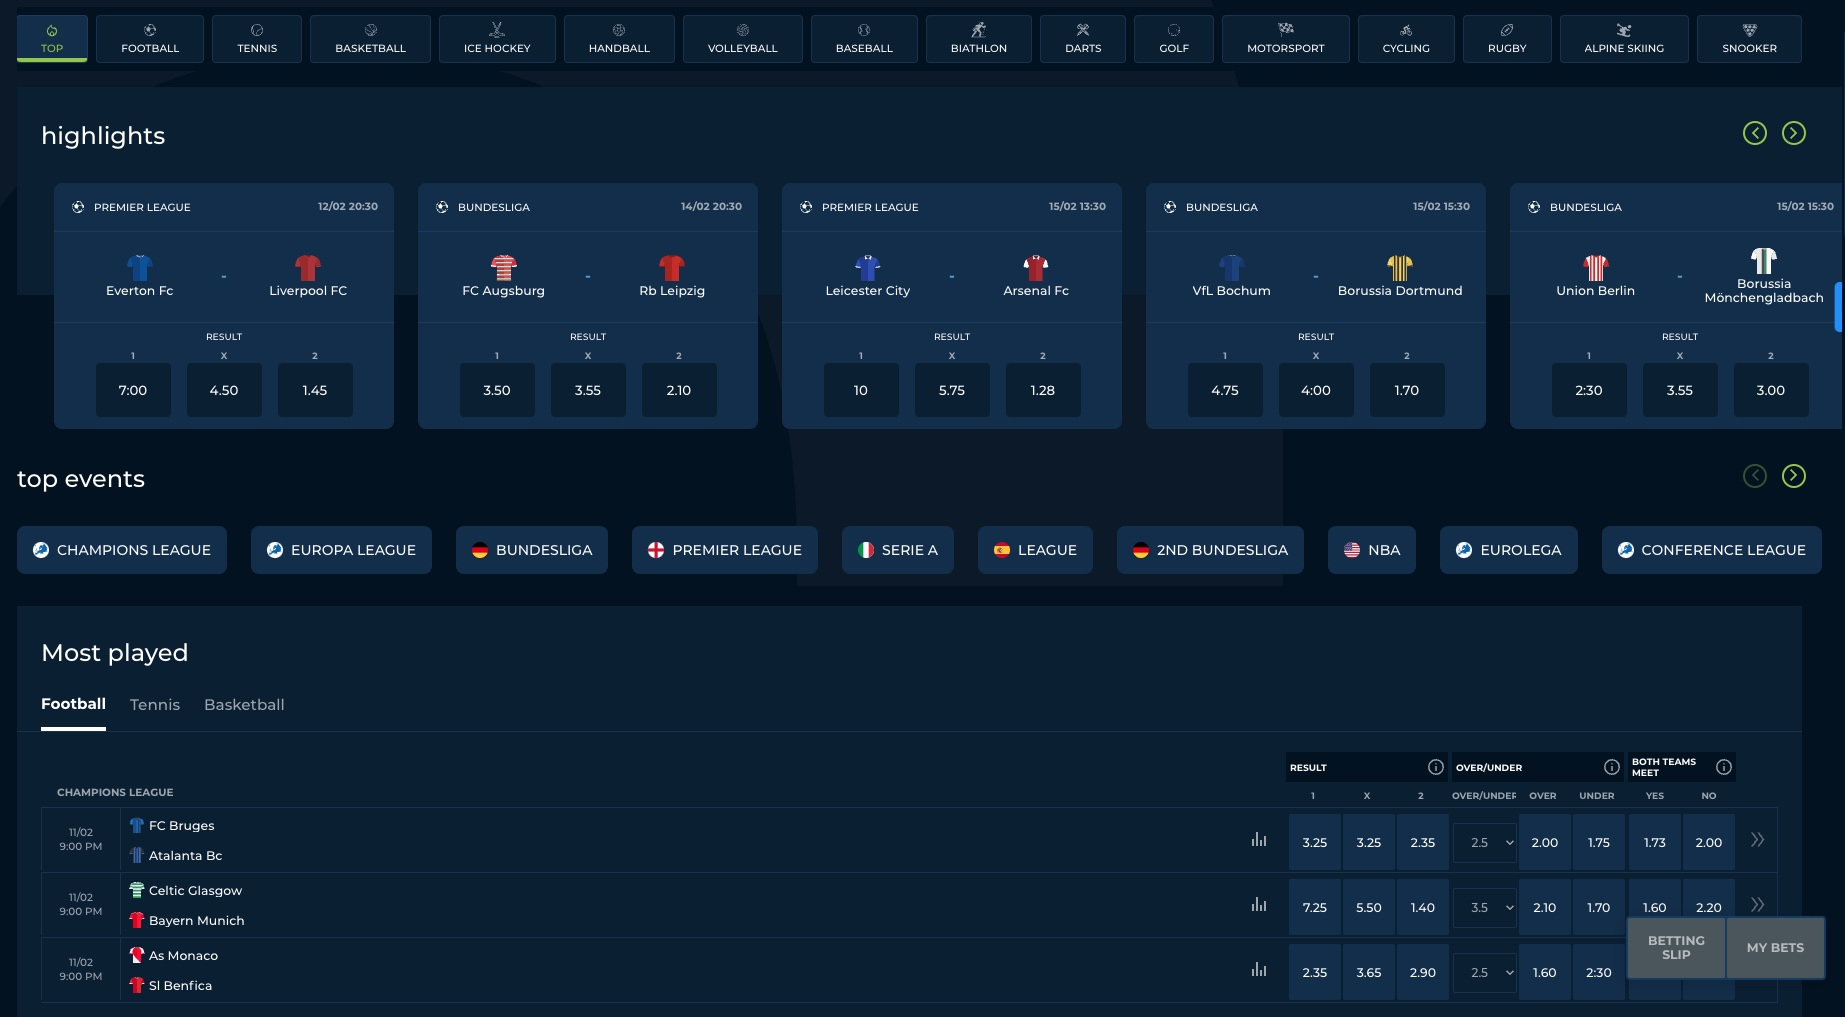Open the 3.5 over/under dropdown for Celtic match
The width and height of the screenshot is (1845, 1017).
pos(1485,907)
